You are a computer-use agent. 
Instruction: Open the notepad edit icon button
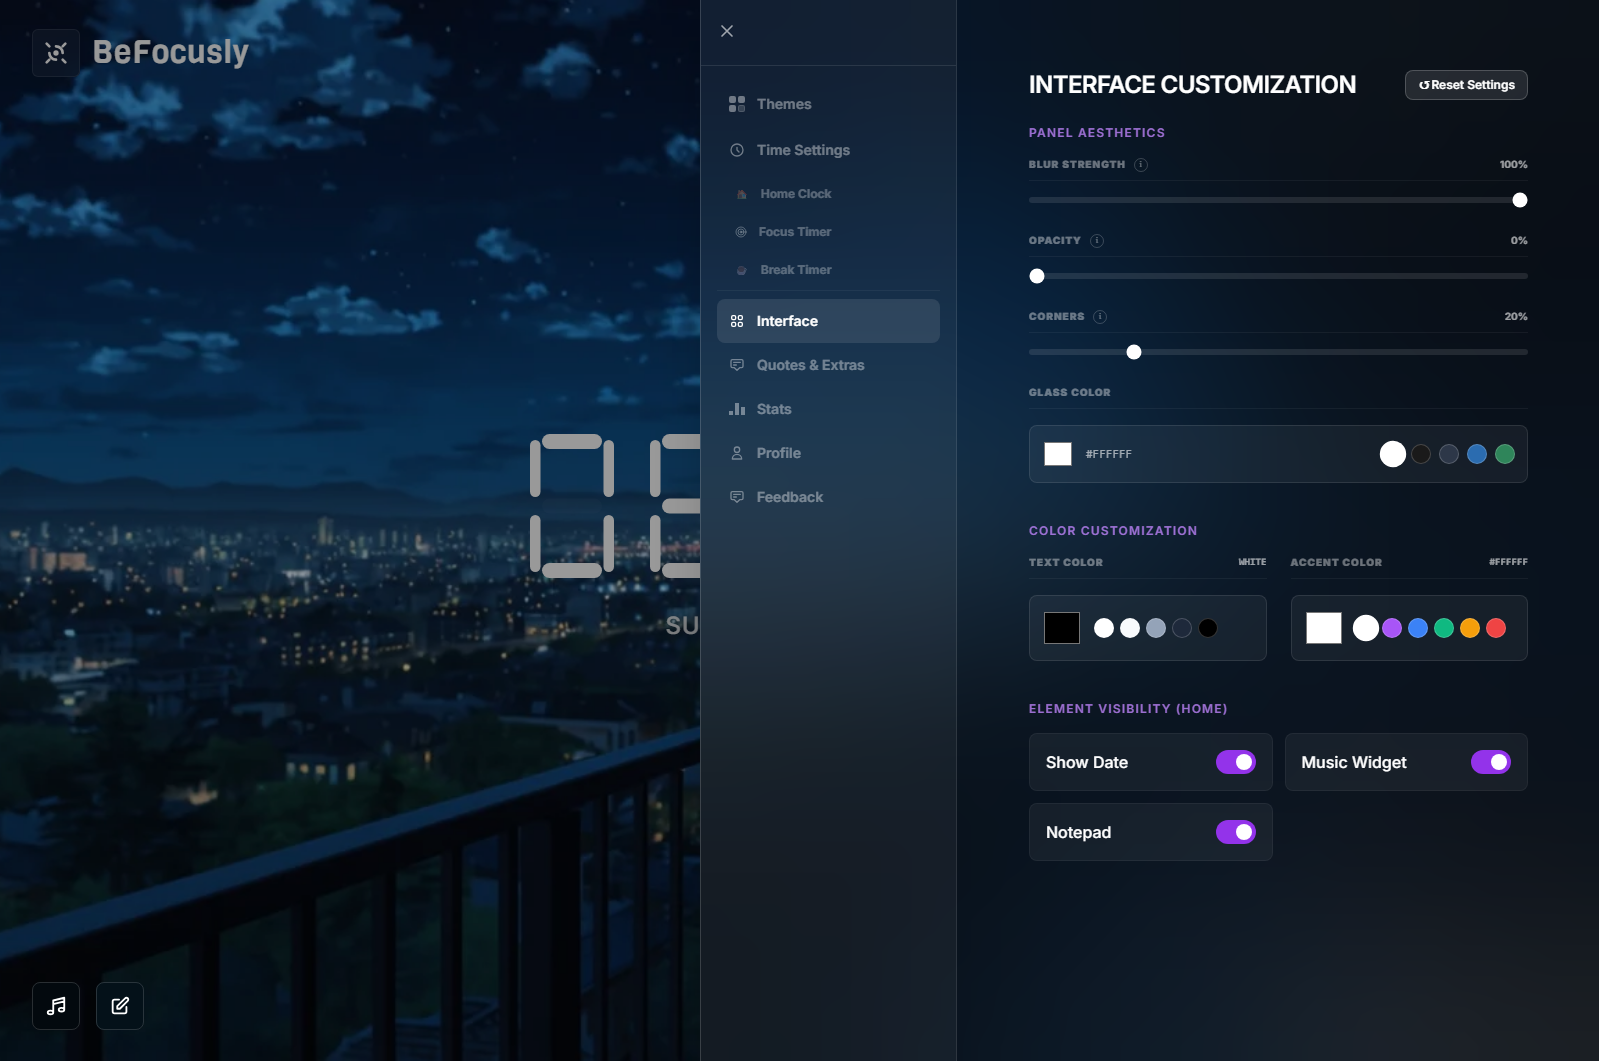click(120, 1006)
